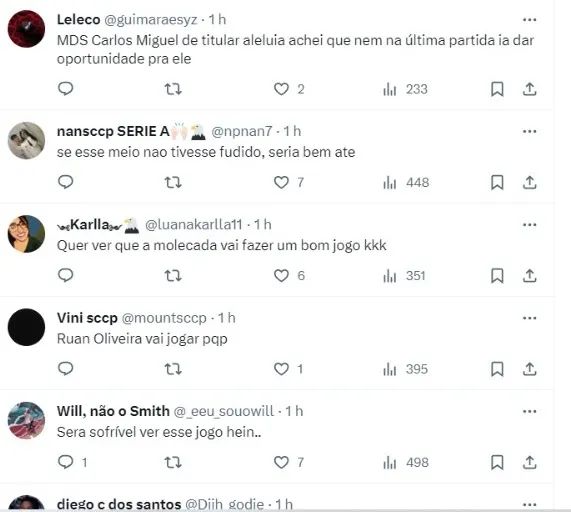The width and height of the screenshot is (571, 512).
Task: Share the nansccp SERIE A tweet
Action: 529,182
